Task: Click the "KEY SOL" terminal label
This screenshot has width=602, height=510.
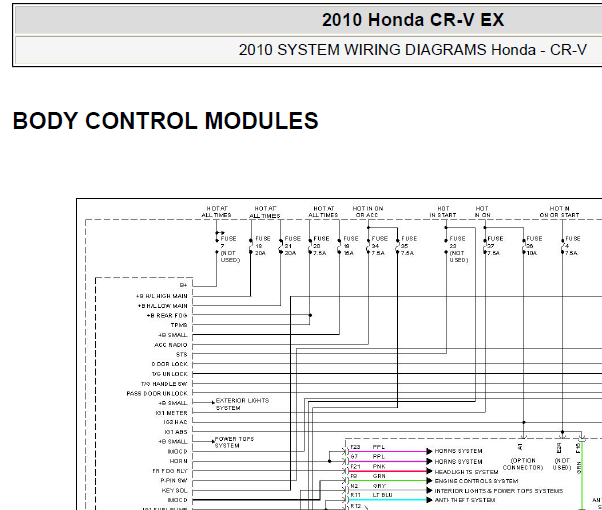Action: [x=175, y=491]
